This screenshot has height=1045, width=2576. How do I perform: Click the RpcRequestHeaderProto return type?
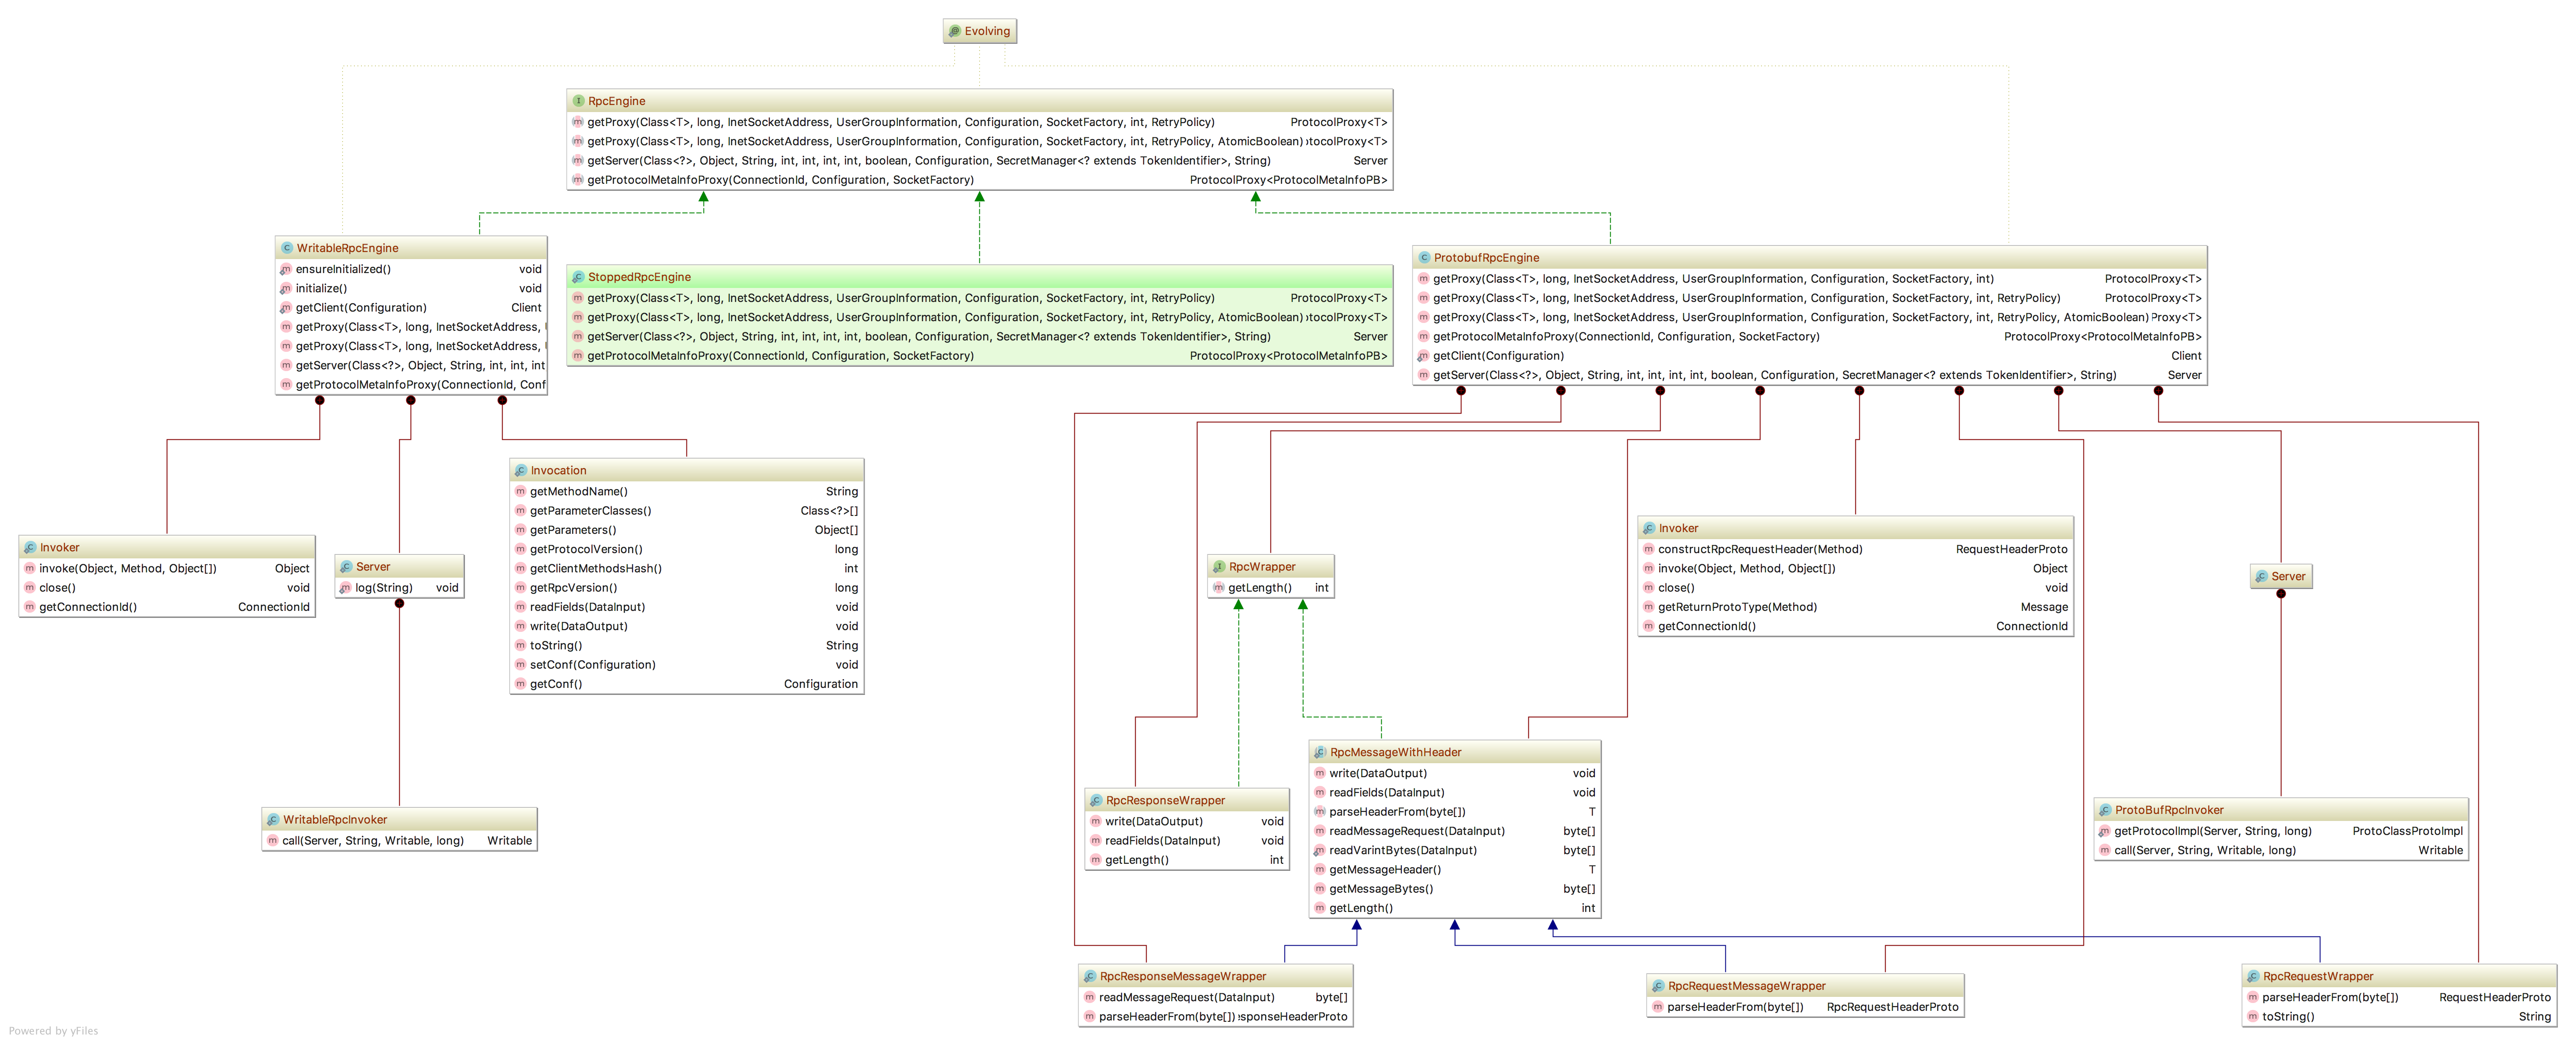click(x=1892, y=1007)
